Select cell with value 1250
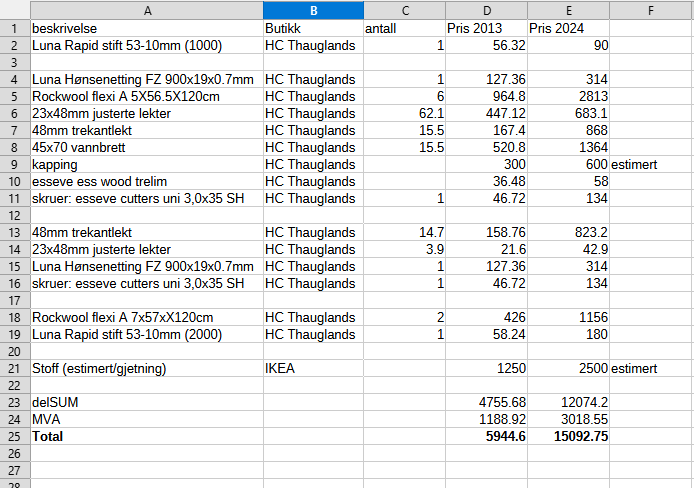 pos(486,368)
